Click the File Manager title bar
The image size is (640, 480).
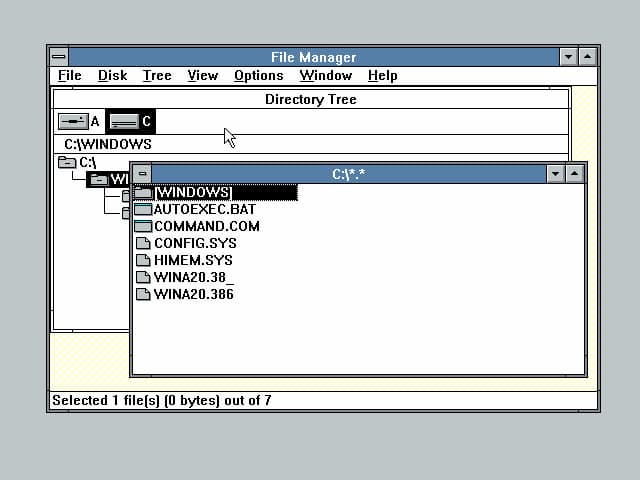[313, 57]
